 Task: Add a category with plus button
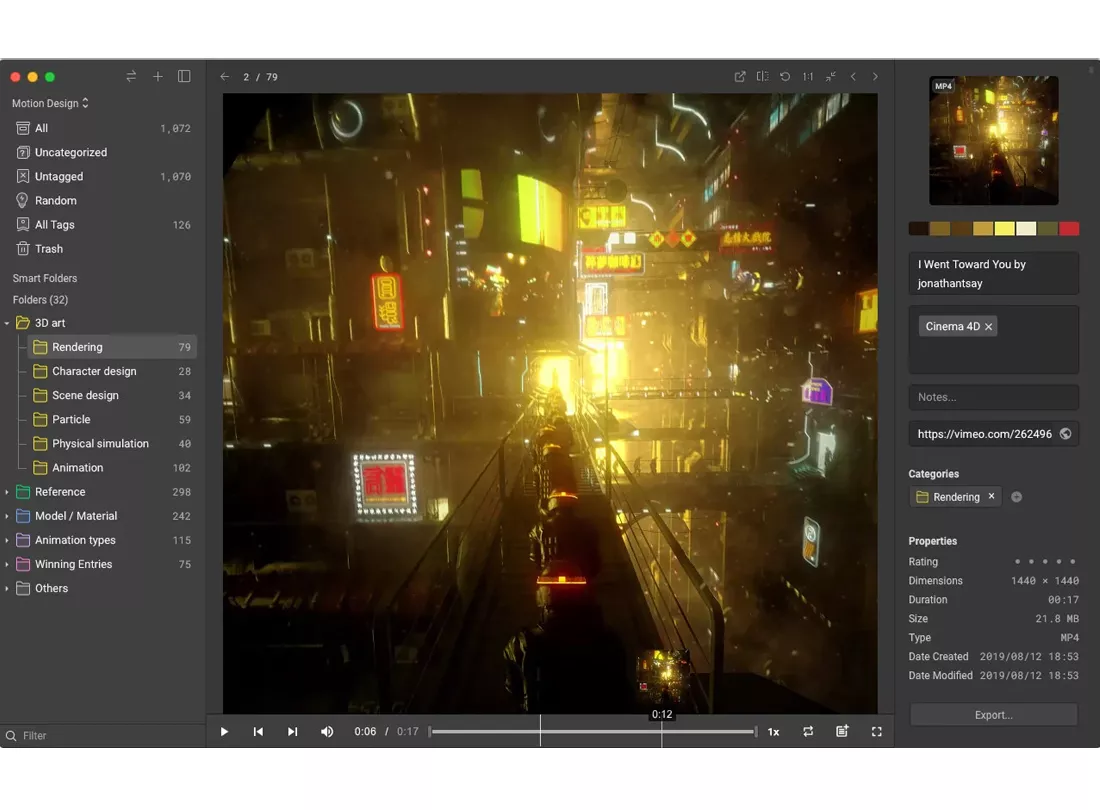tap(1017, 497)
